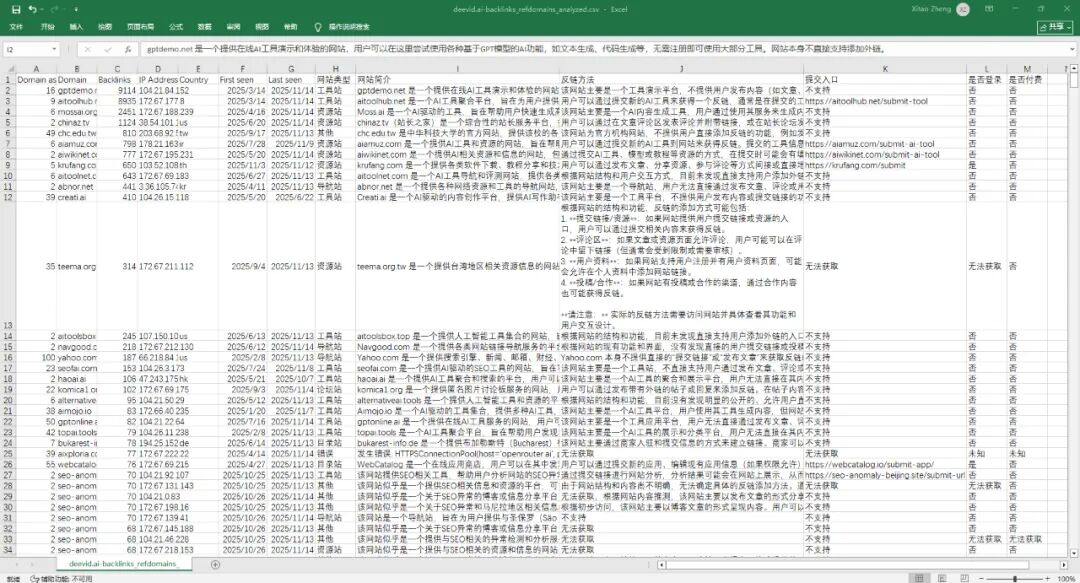Click the Cancel (X) formula bar icon

87,50
